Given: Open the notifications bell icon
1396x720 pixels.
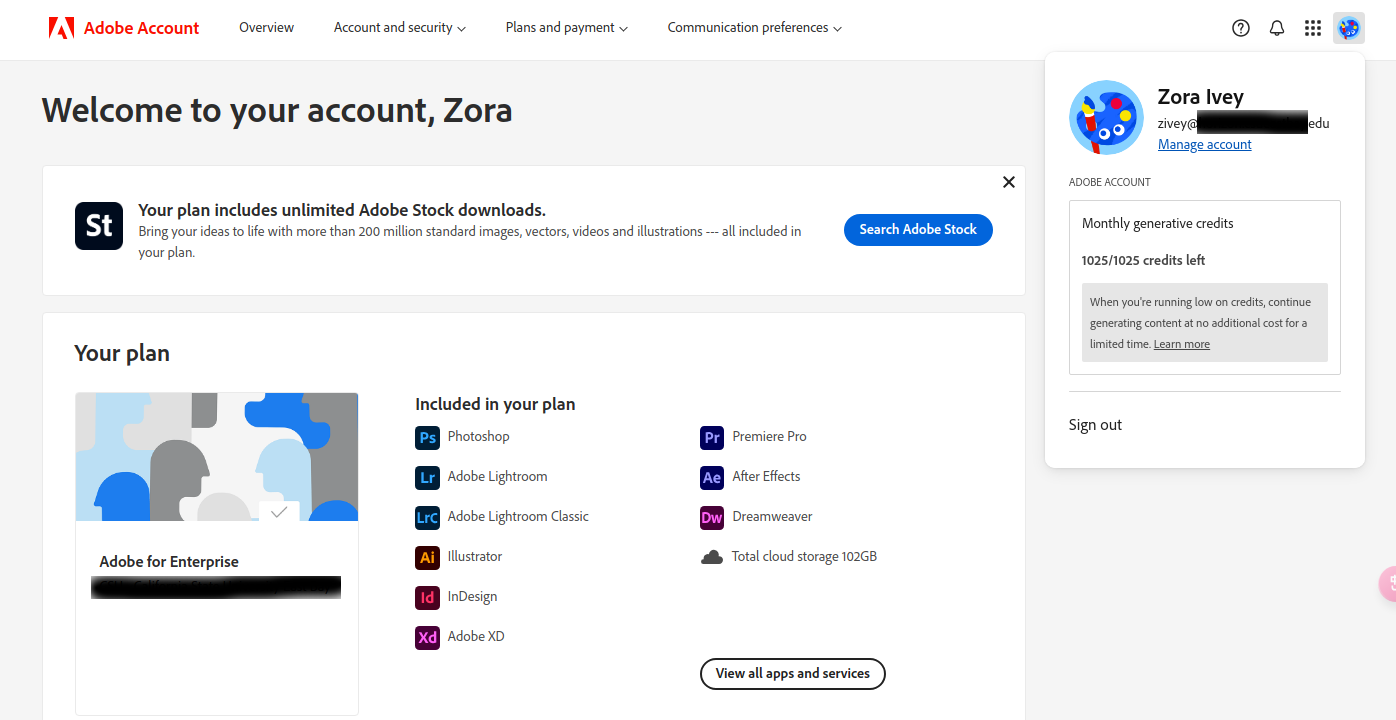Looking at the screenshot, I should click(x=1277, y=28).
